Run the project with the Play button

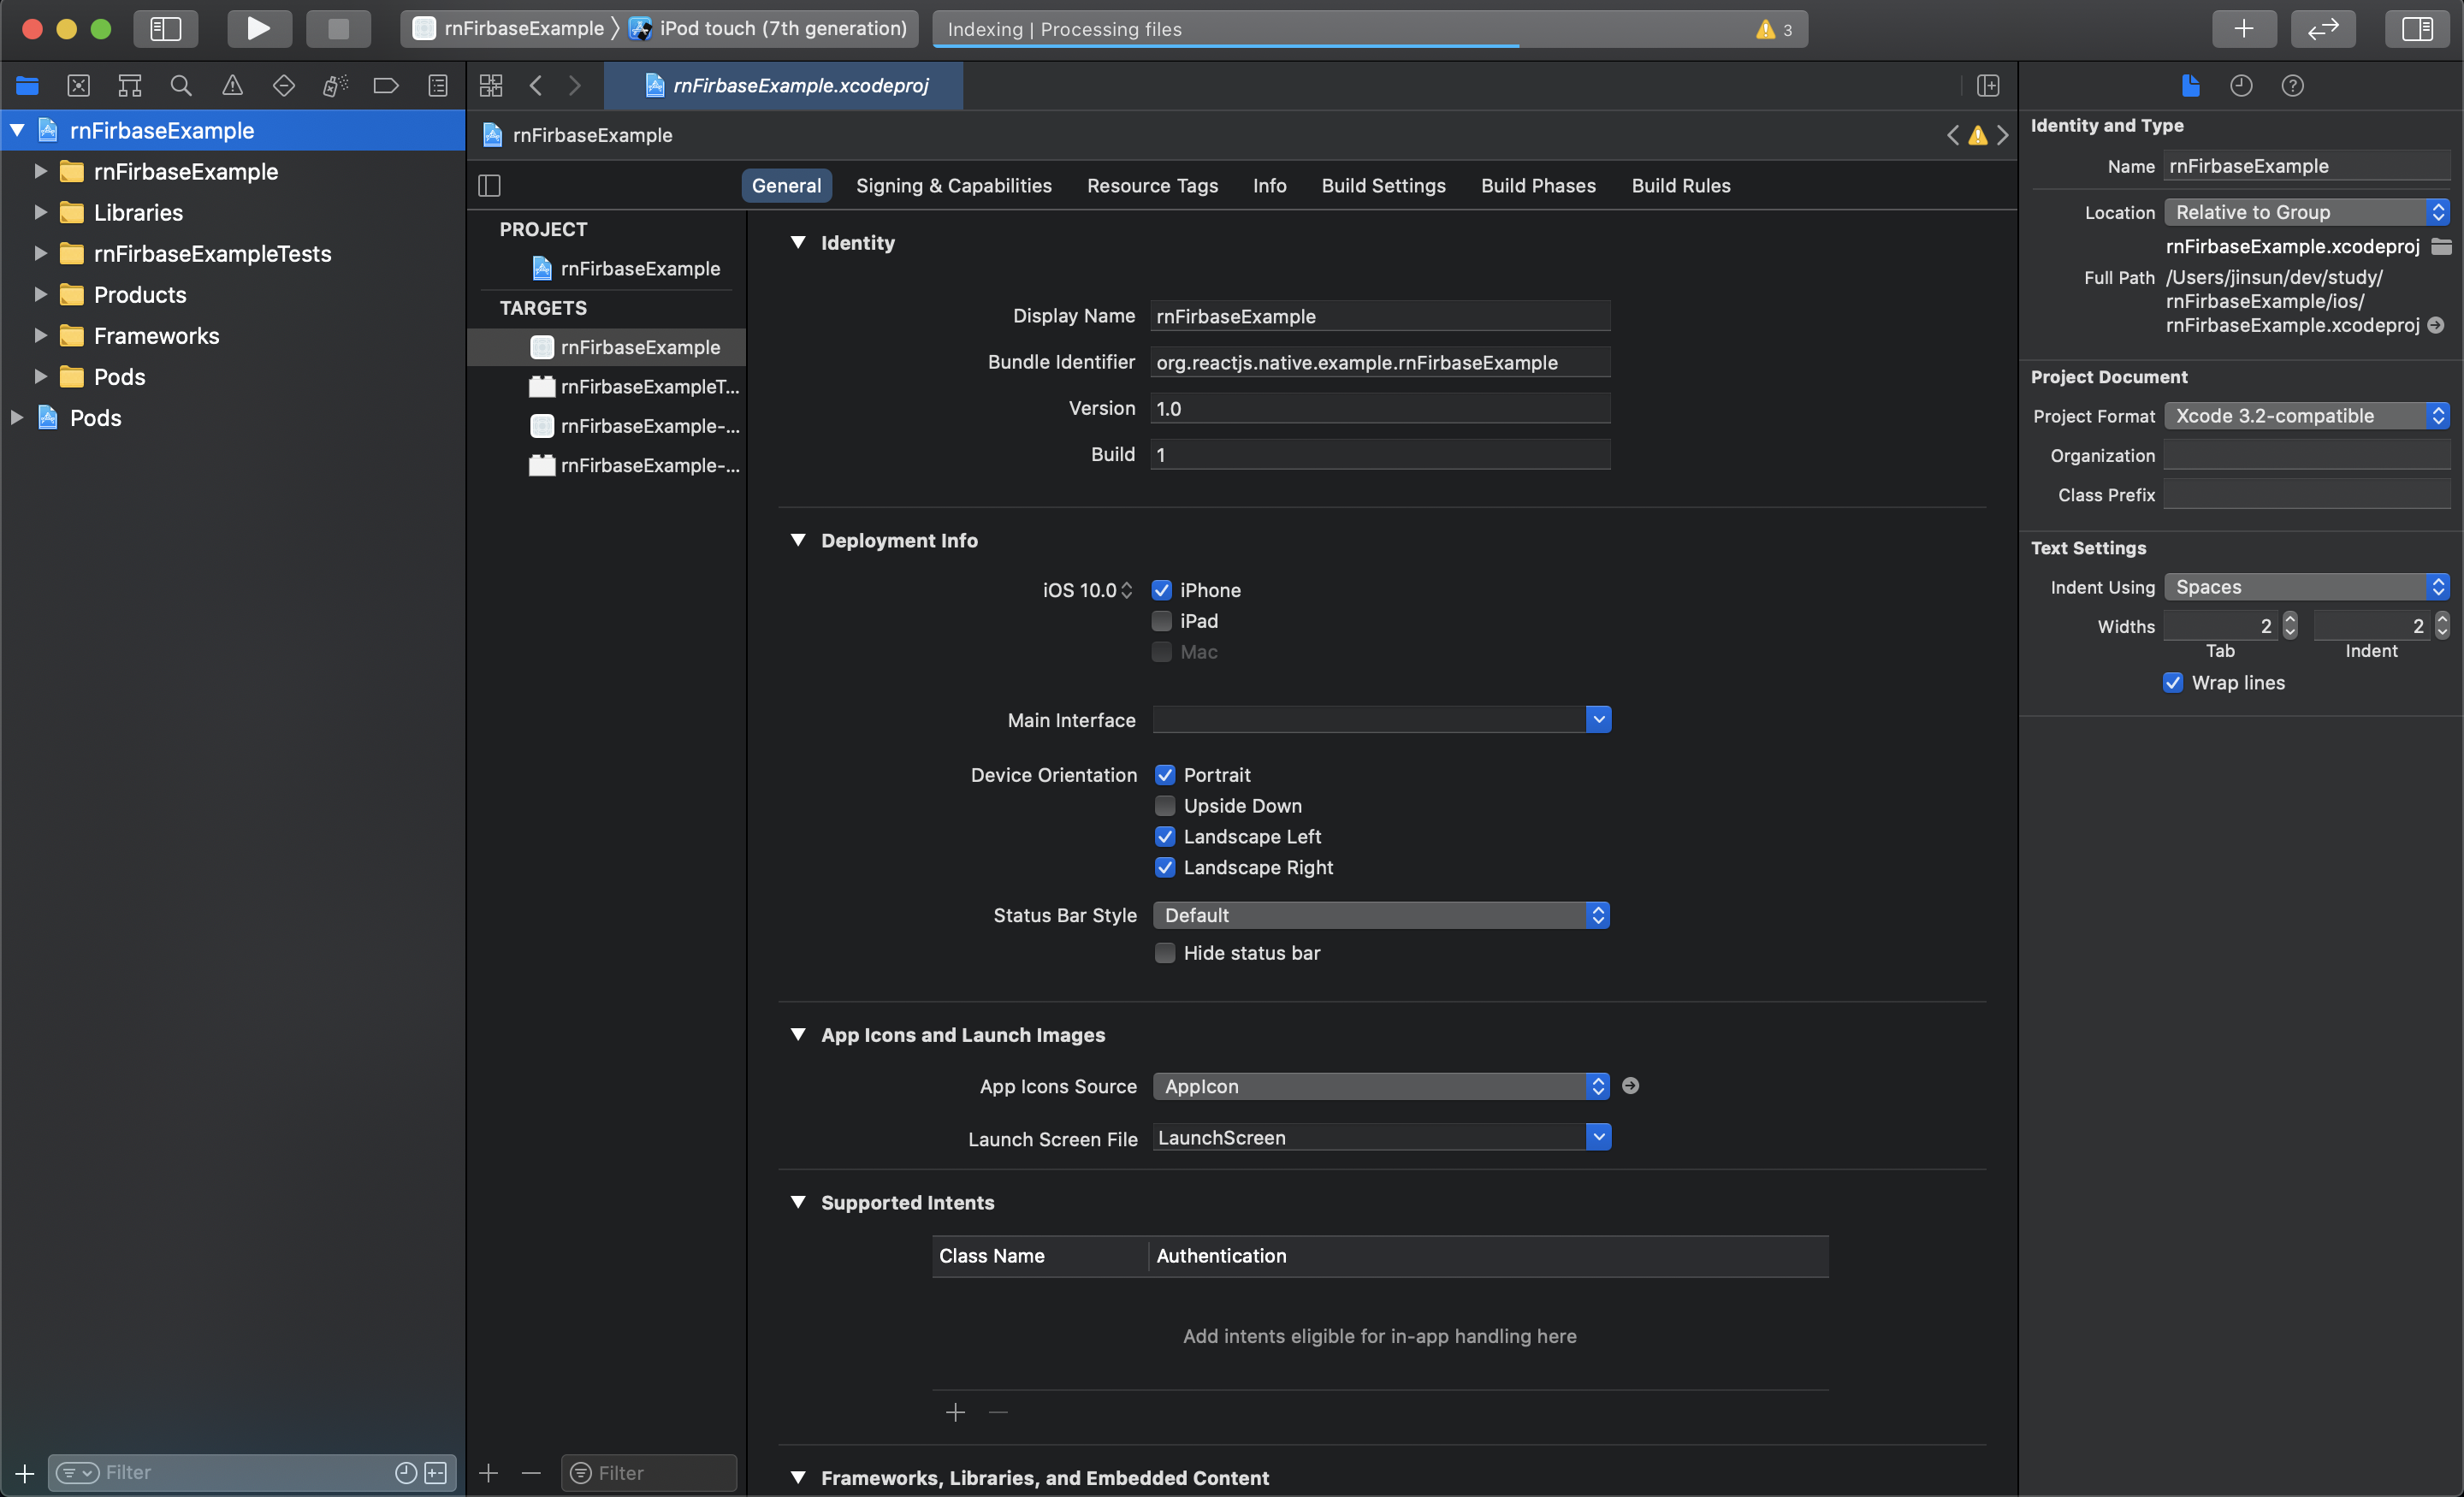[x=259, y=28]
